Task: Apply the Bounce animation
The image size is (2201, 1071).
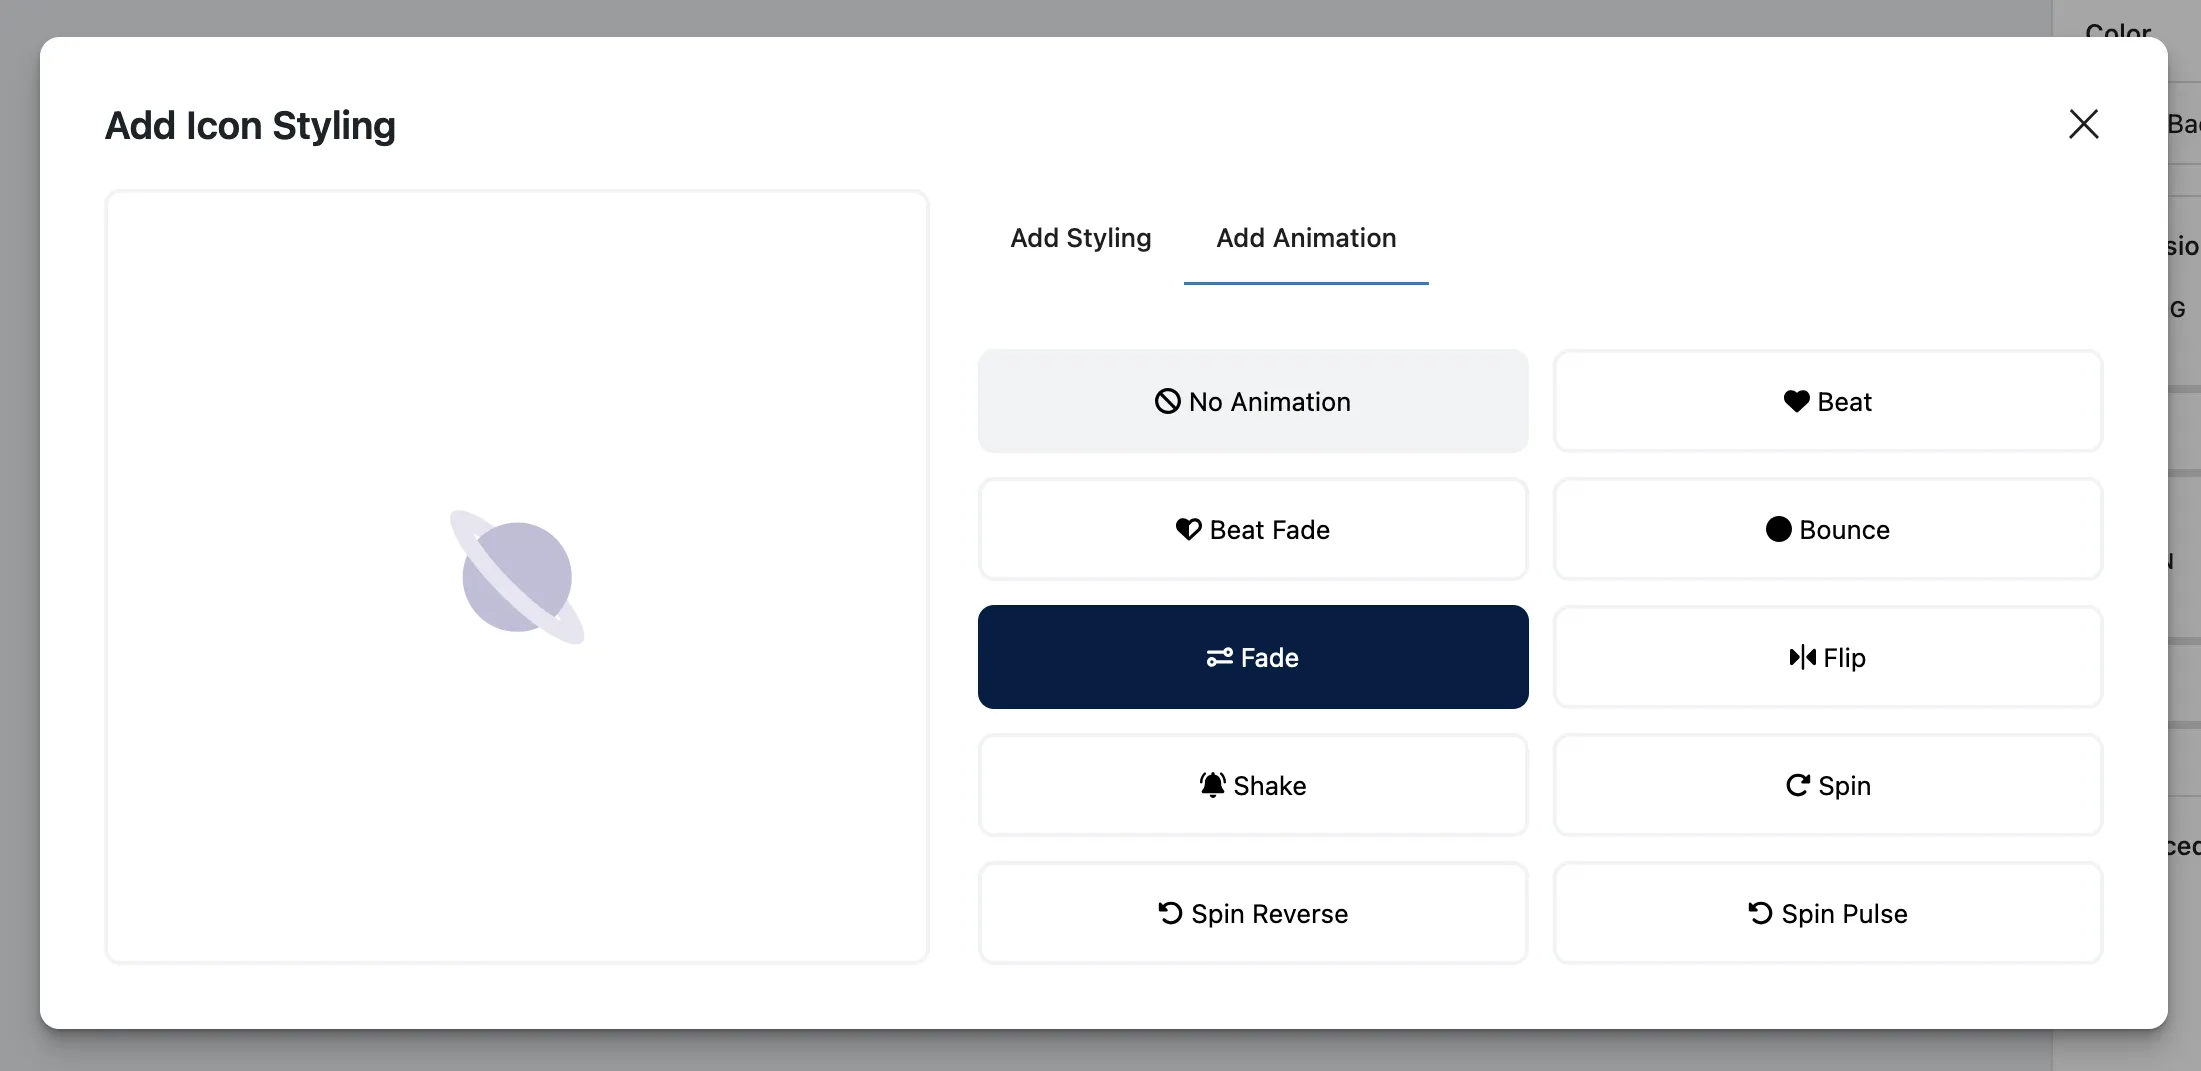Action: tap(1827, 529)
